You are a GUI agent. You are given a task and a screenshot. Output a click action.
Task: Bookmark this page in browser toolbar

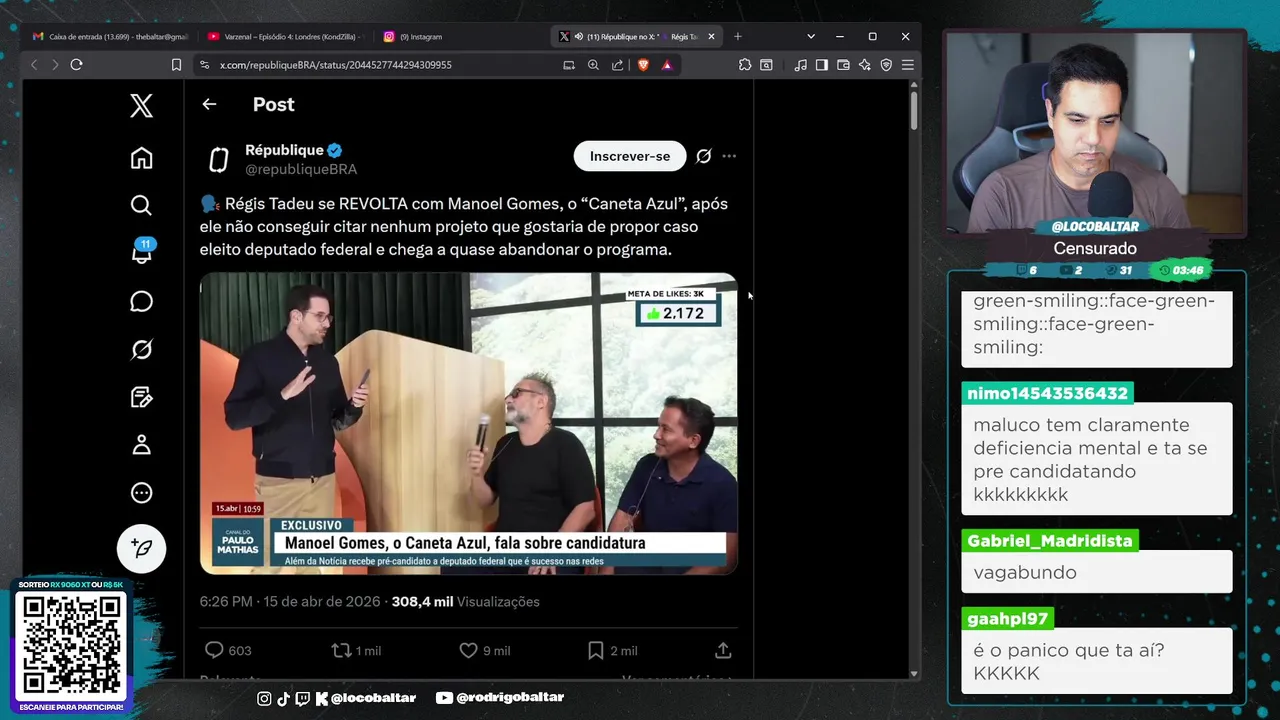pos(176,65)
